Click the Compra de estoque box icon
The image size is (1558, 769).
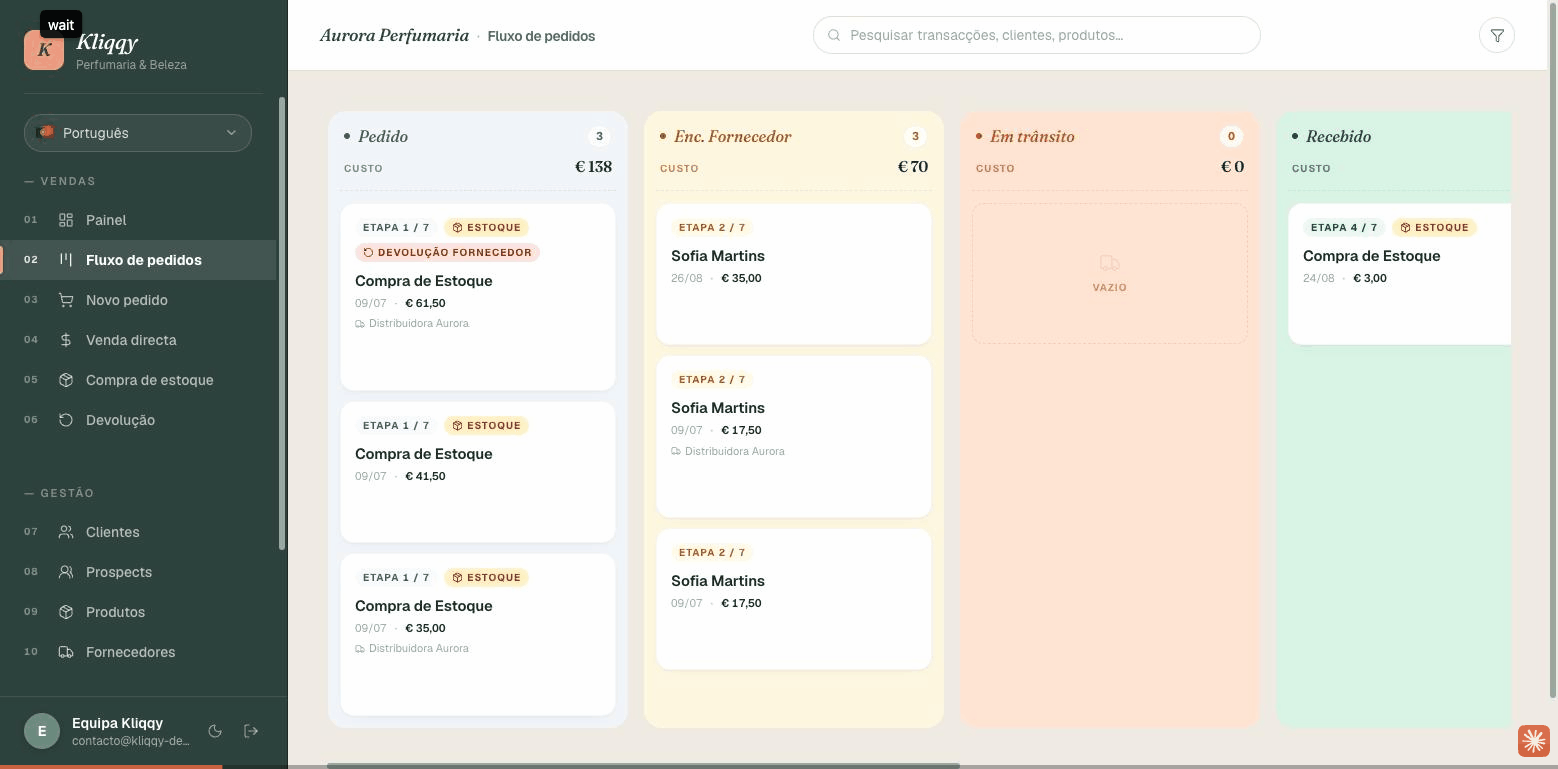[66, 380]
